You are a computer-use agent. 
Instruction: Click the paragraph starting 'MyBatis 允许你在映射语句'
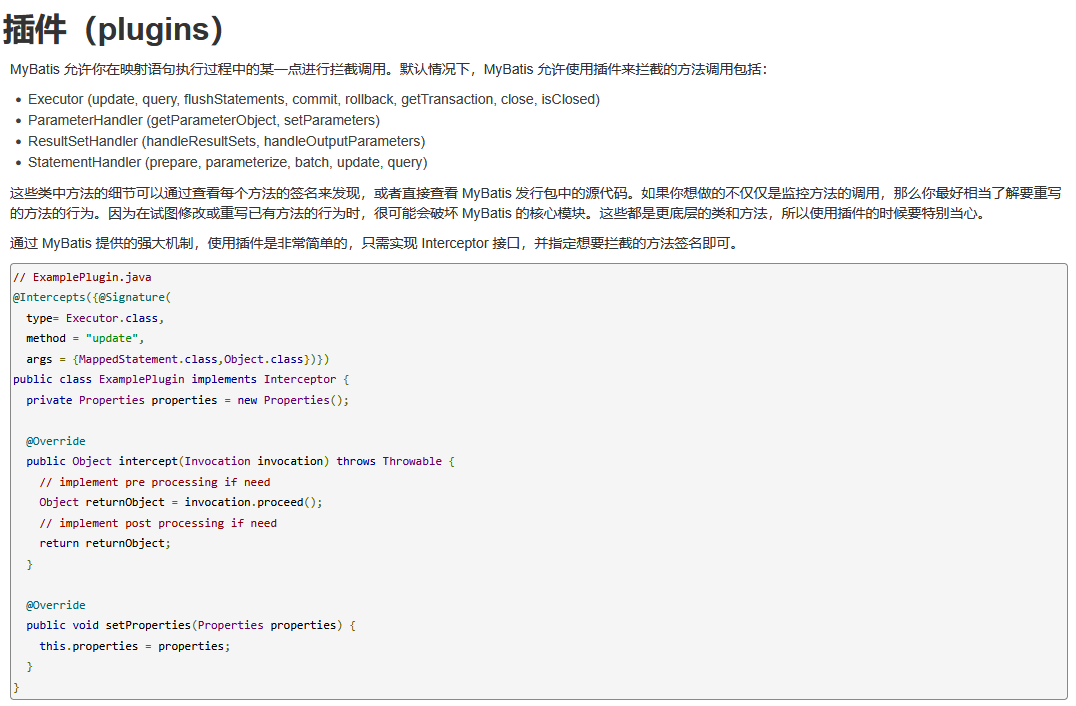[x=388, y=69]
